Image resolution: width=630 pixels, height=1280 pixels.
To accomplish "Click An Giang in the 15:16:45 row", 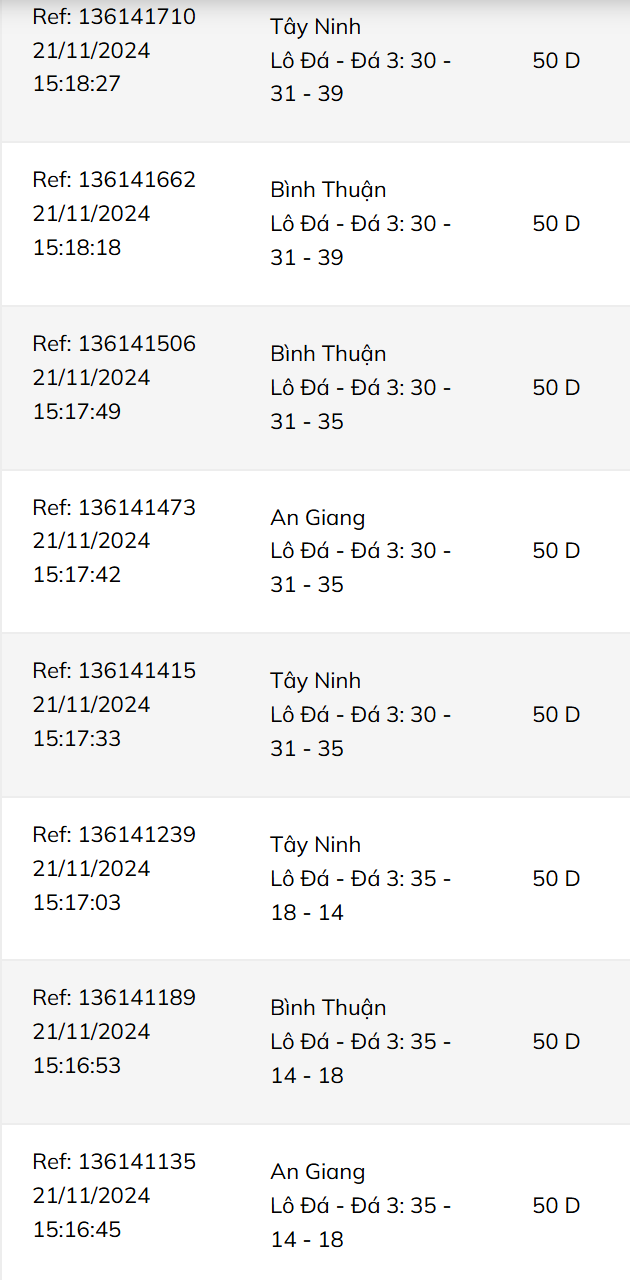I will point(317,1172).
